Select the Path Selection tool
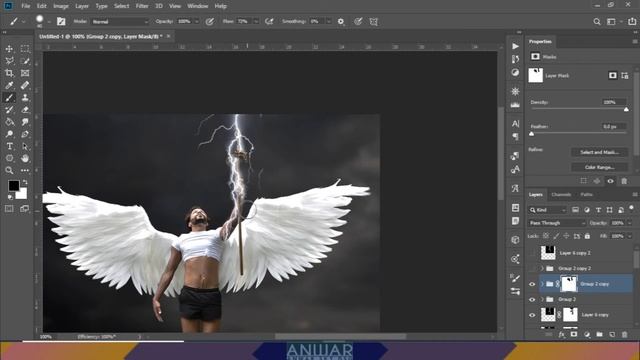 (x=25, y=146)
